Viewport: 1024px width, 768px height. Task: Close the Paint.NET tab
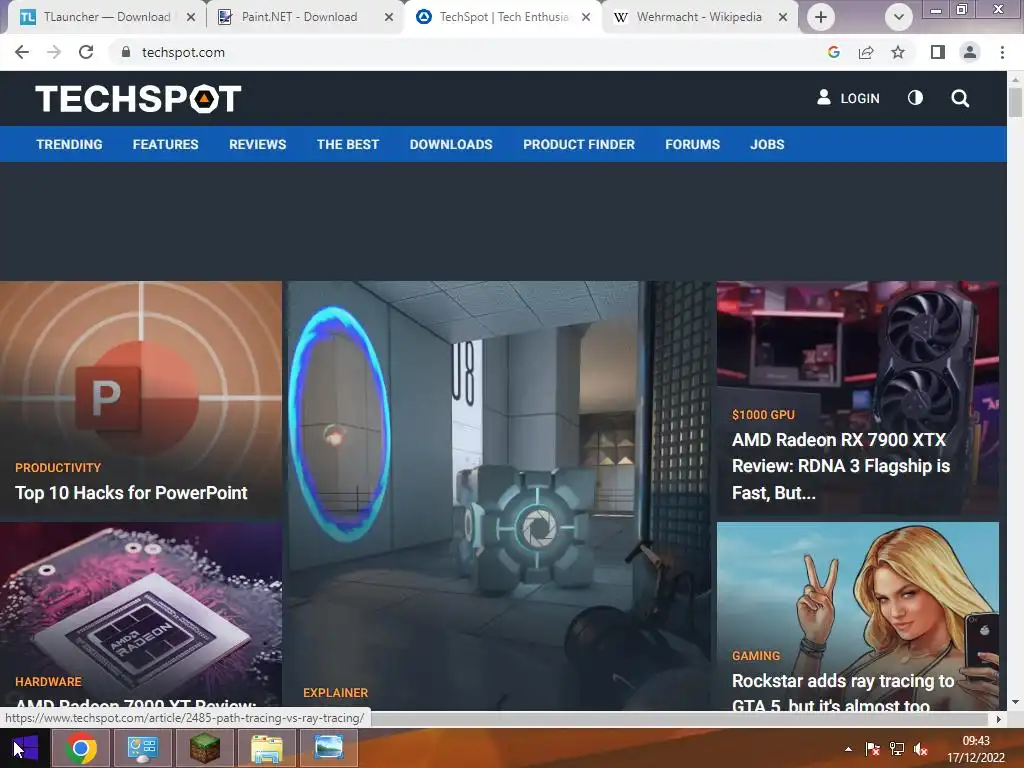click(389, 17)
